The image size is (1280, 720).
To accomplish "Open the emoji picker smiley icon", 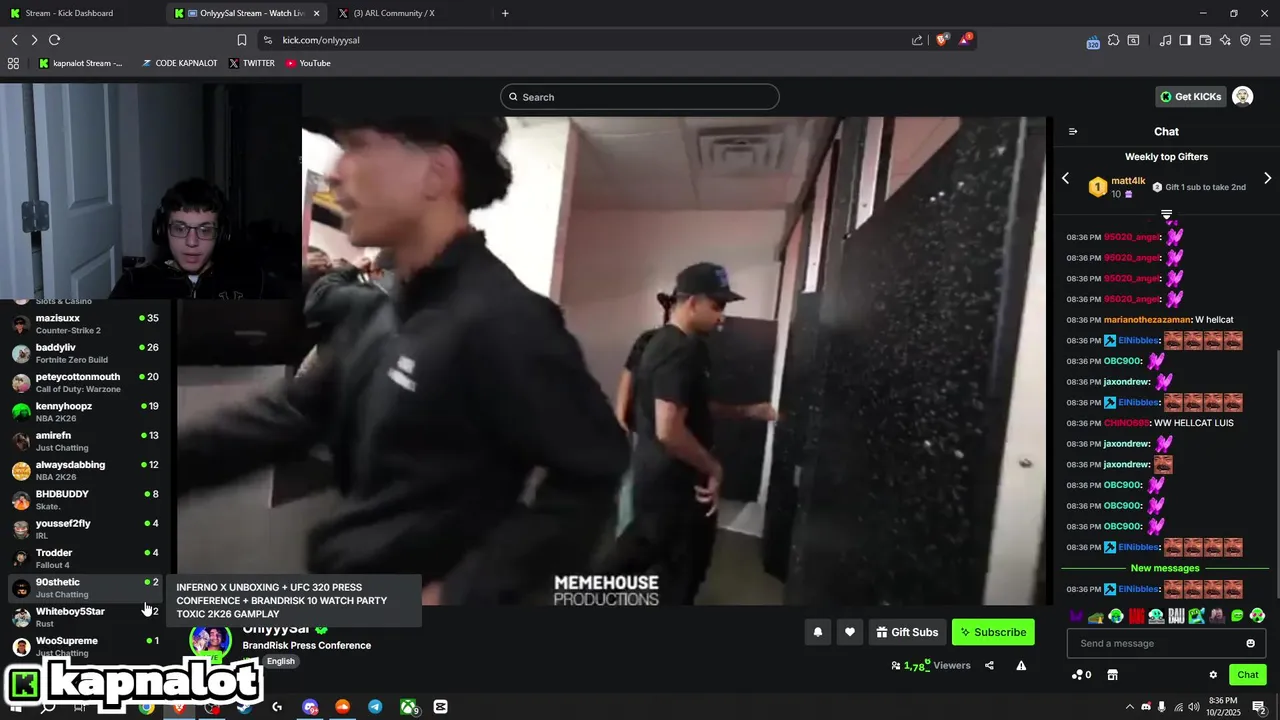I will [x=1251, y=643].
